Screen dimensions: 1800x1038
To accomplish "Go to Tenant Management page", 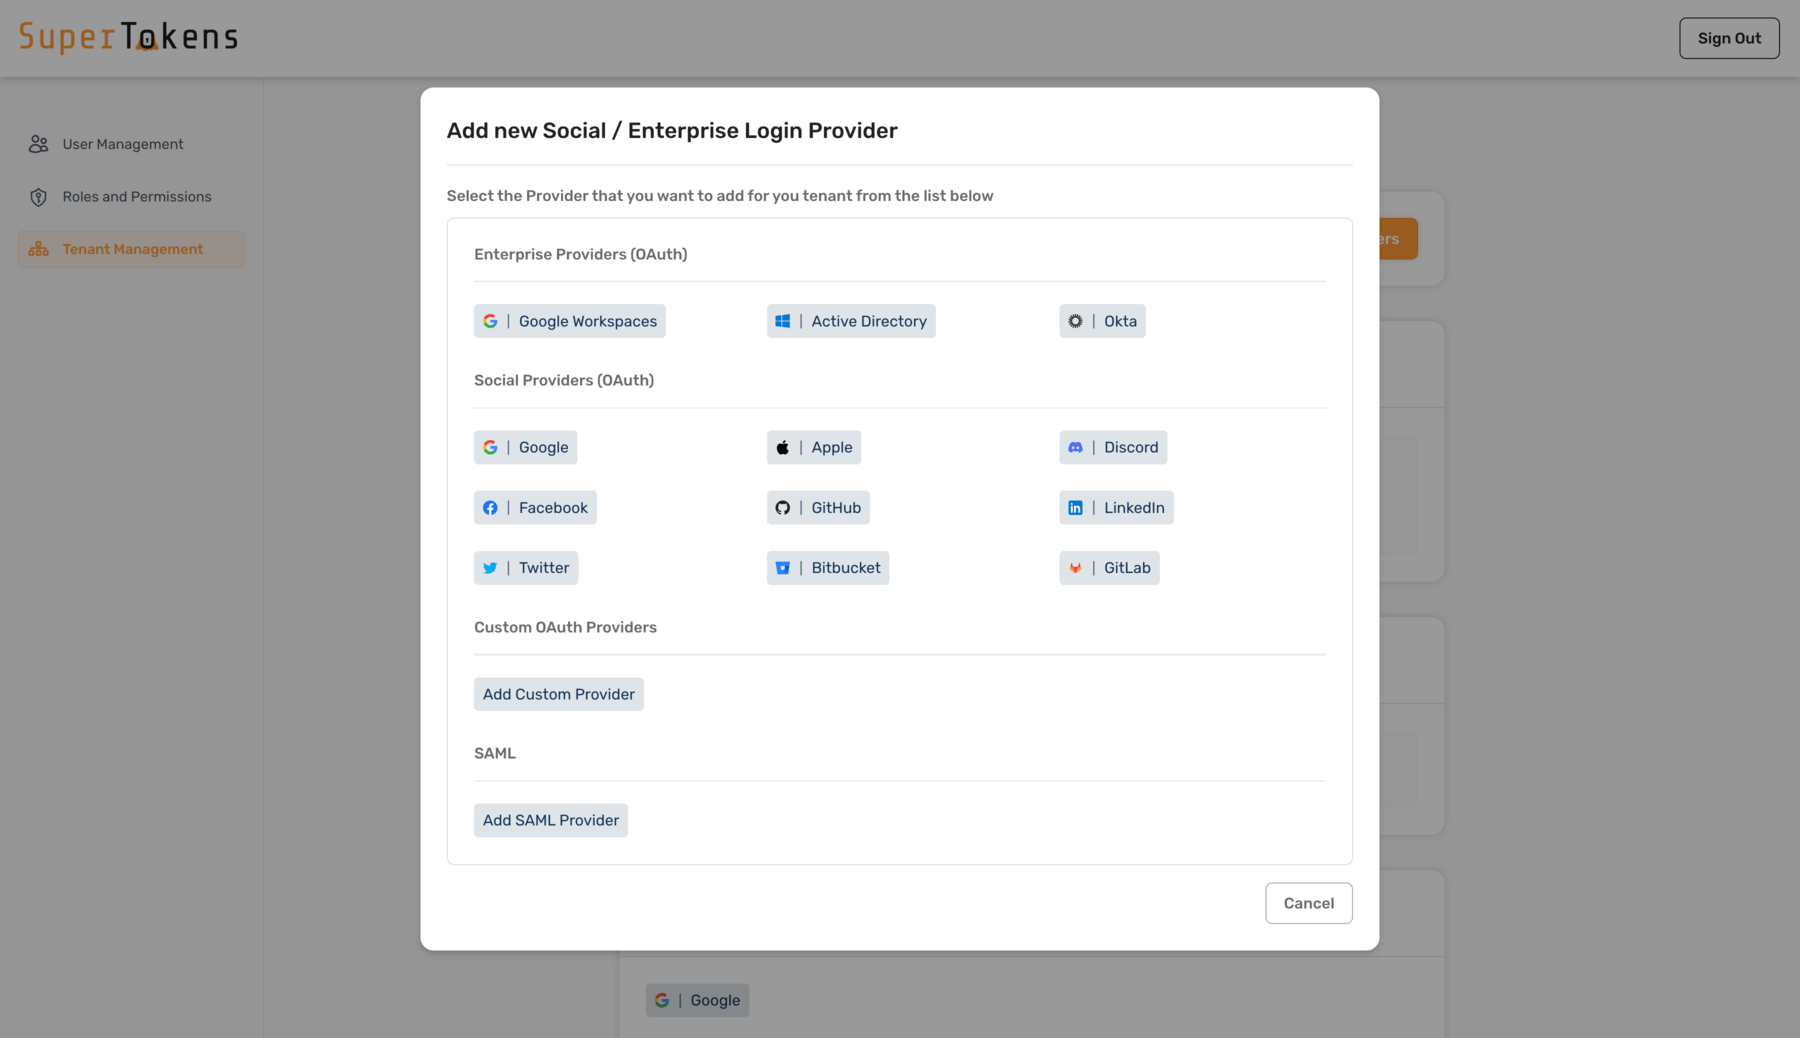I will click(x=132, y=249).
